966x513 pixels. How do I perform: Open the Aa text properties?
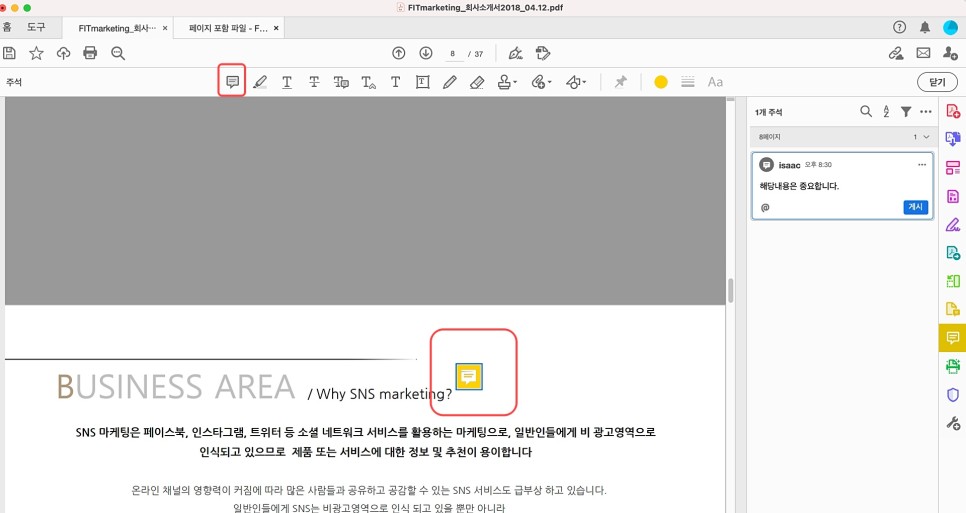coord(715,82)
